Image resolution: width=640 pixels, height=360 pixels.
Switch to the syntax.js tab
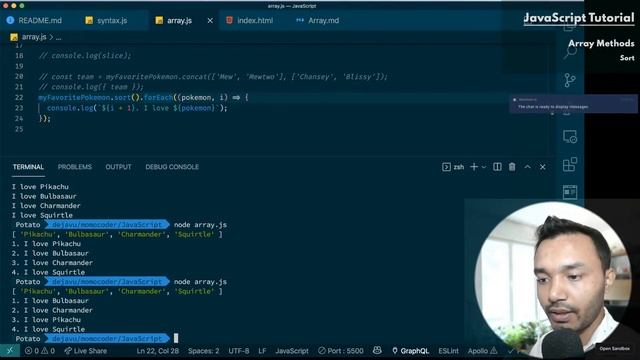click(107, 20)
